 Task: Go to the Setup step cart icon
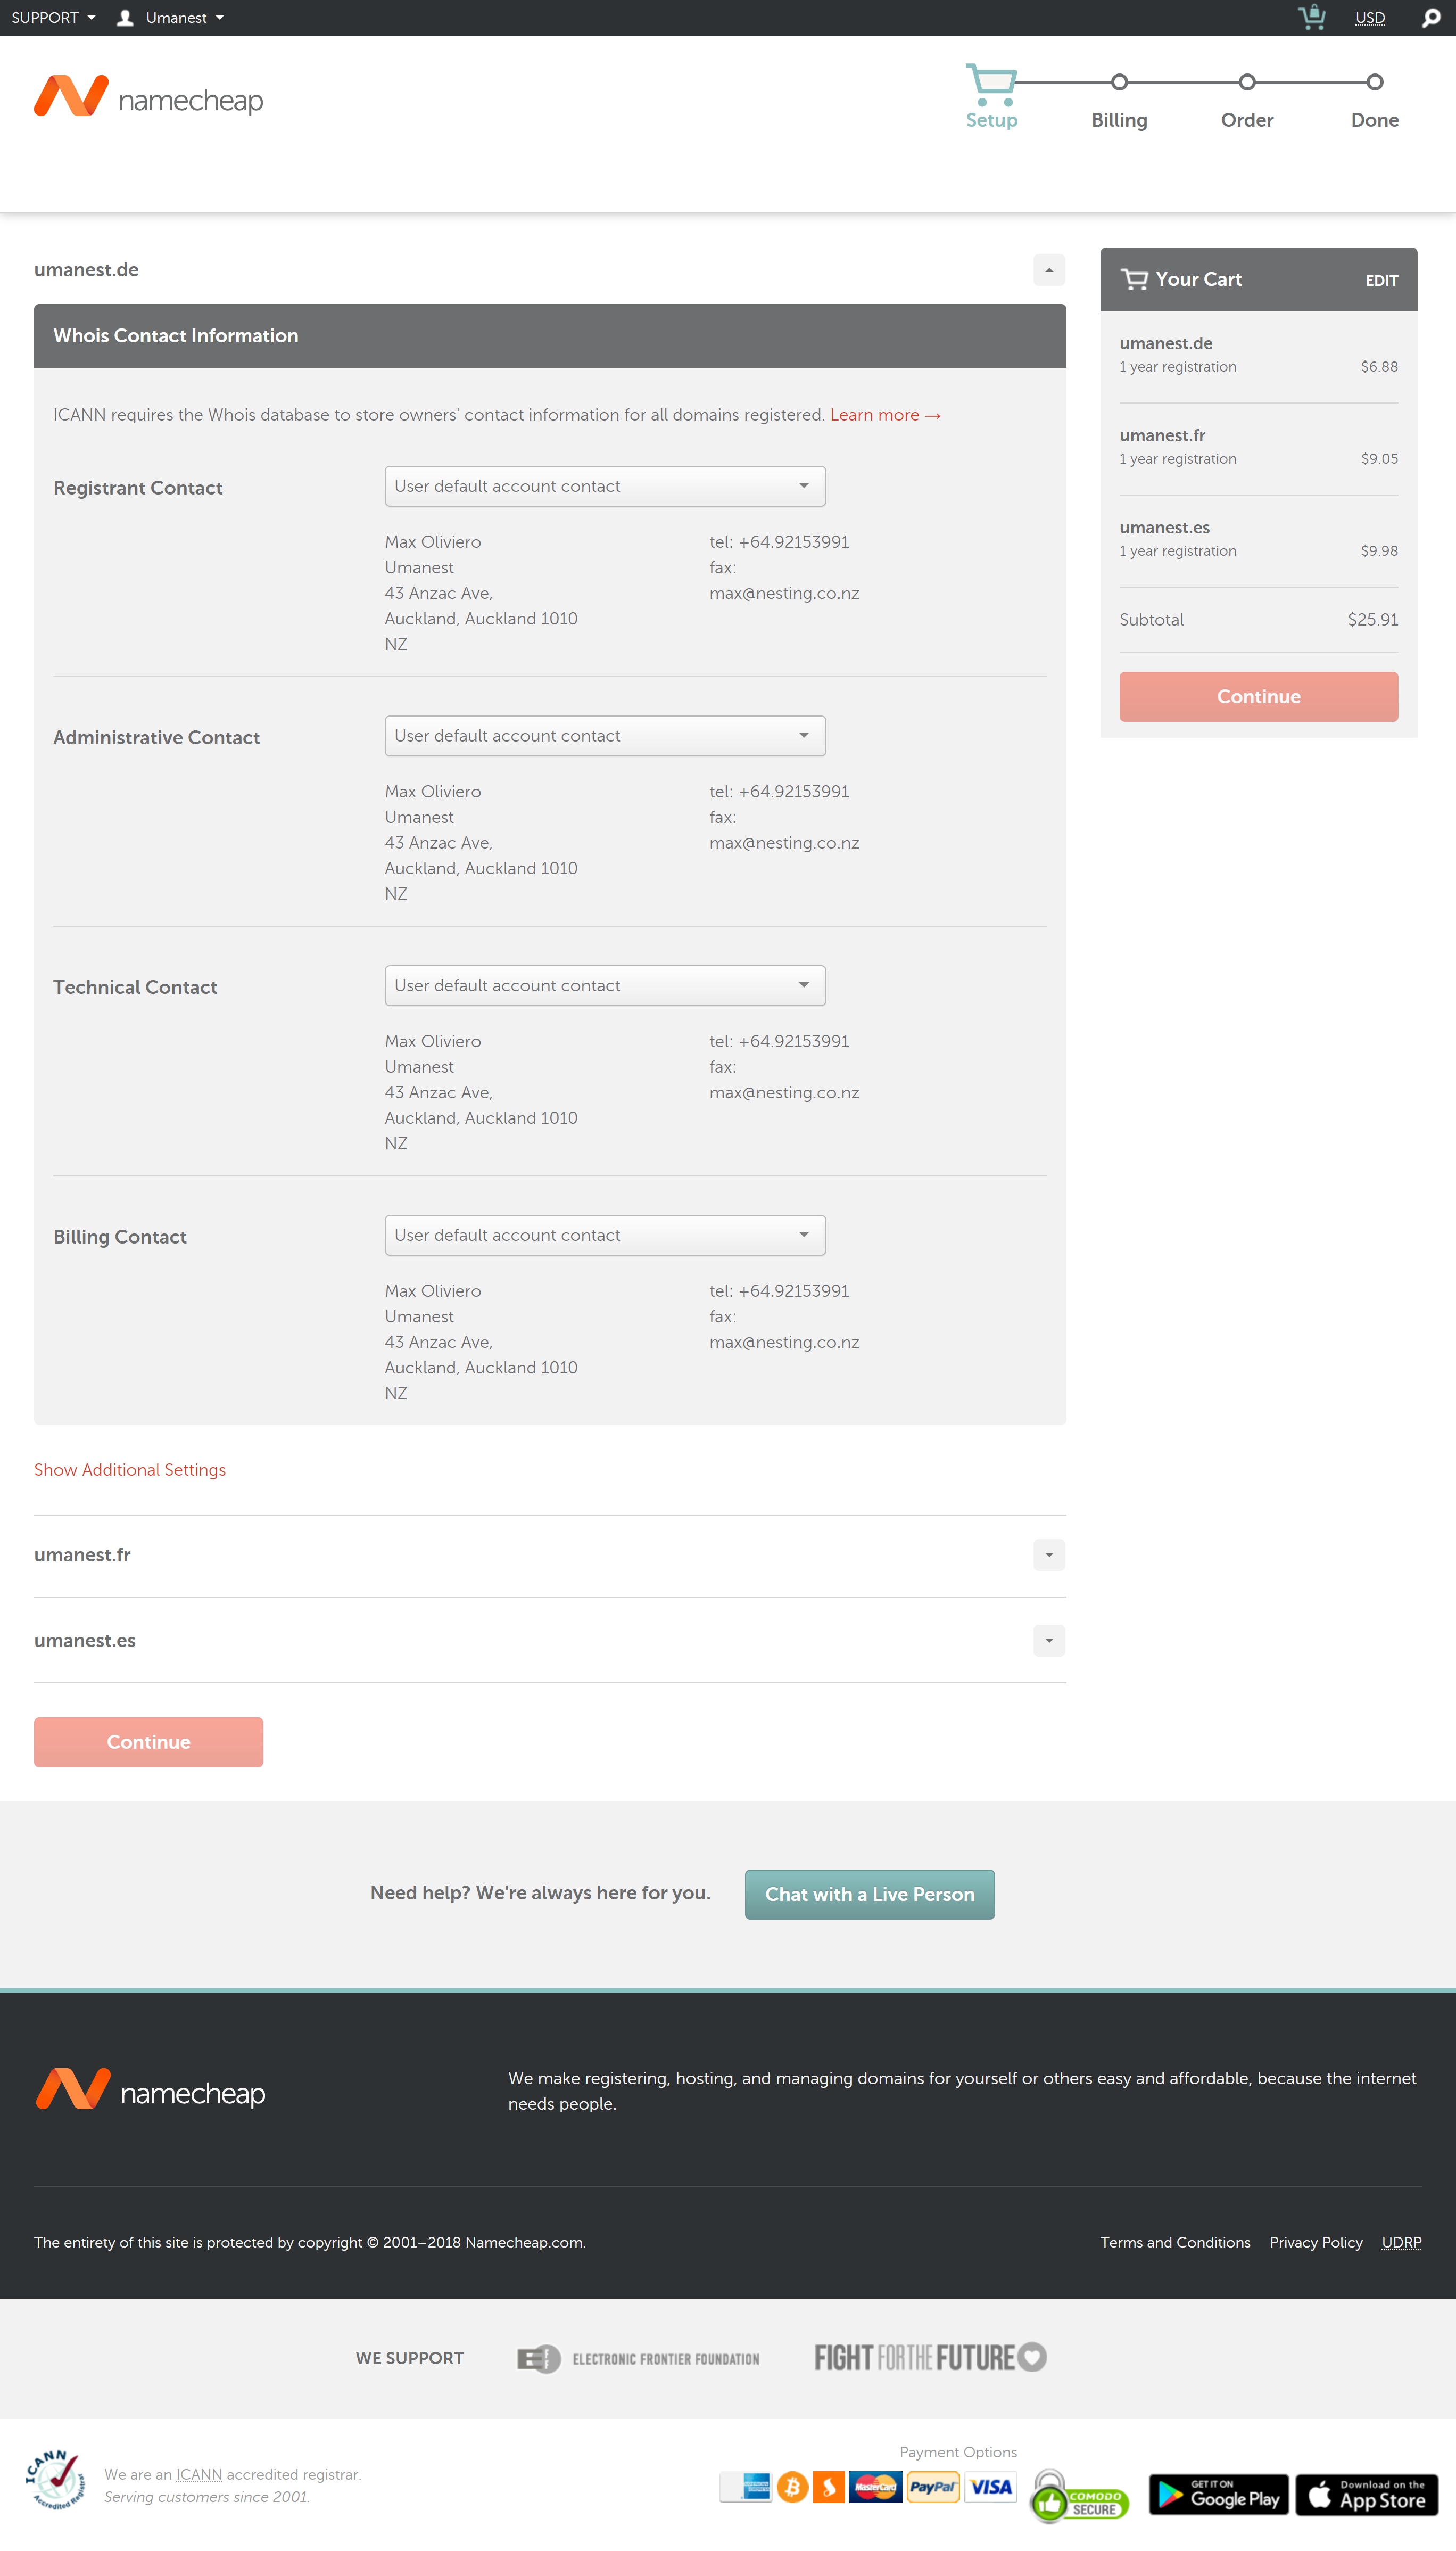[990, 85]
